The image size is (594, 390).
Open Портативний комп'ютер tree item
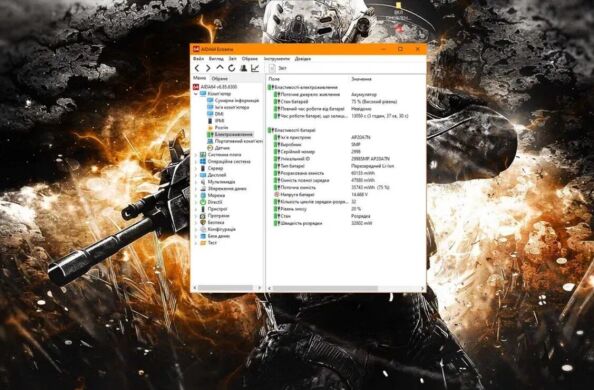click(239, 141)
